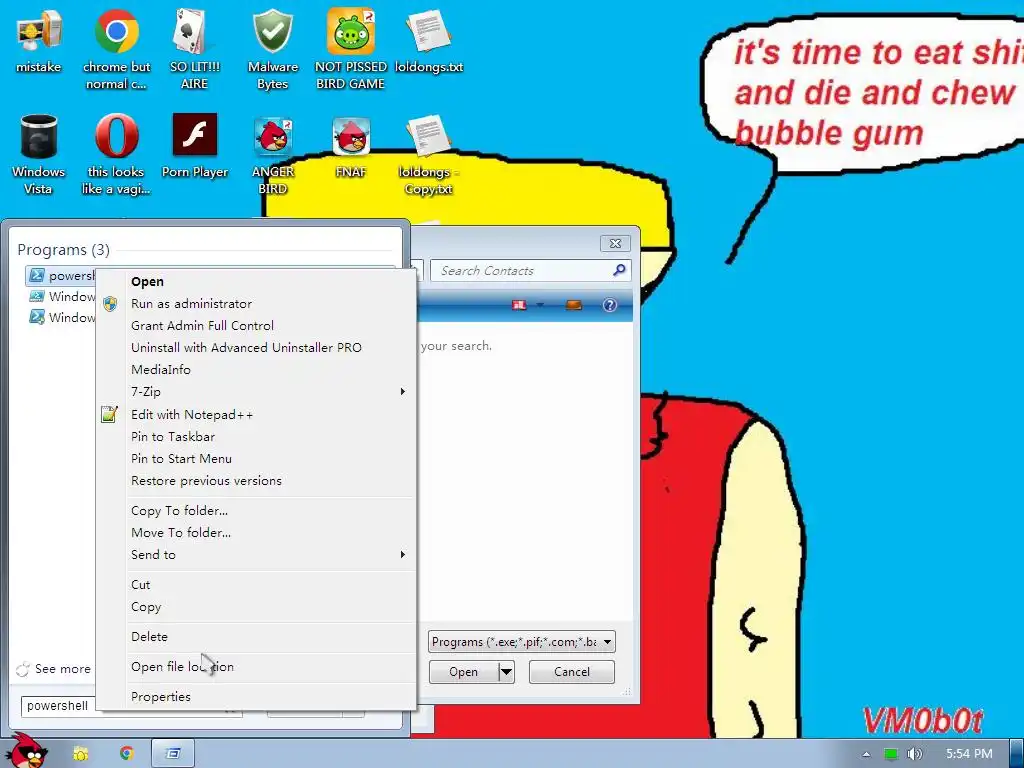Select the loldongs.txt file icon
Image resolution: width=1024 pixels, height=768 pixels.
tap(428, 42)
